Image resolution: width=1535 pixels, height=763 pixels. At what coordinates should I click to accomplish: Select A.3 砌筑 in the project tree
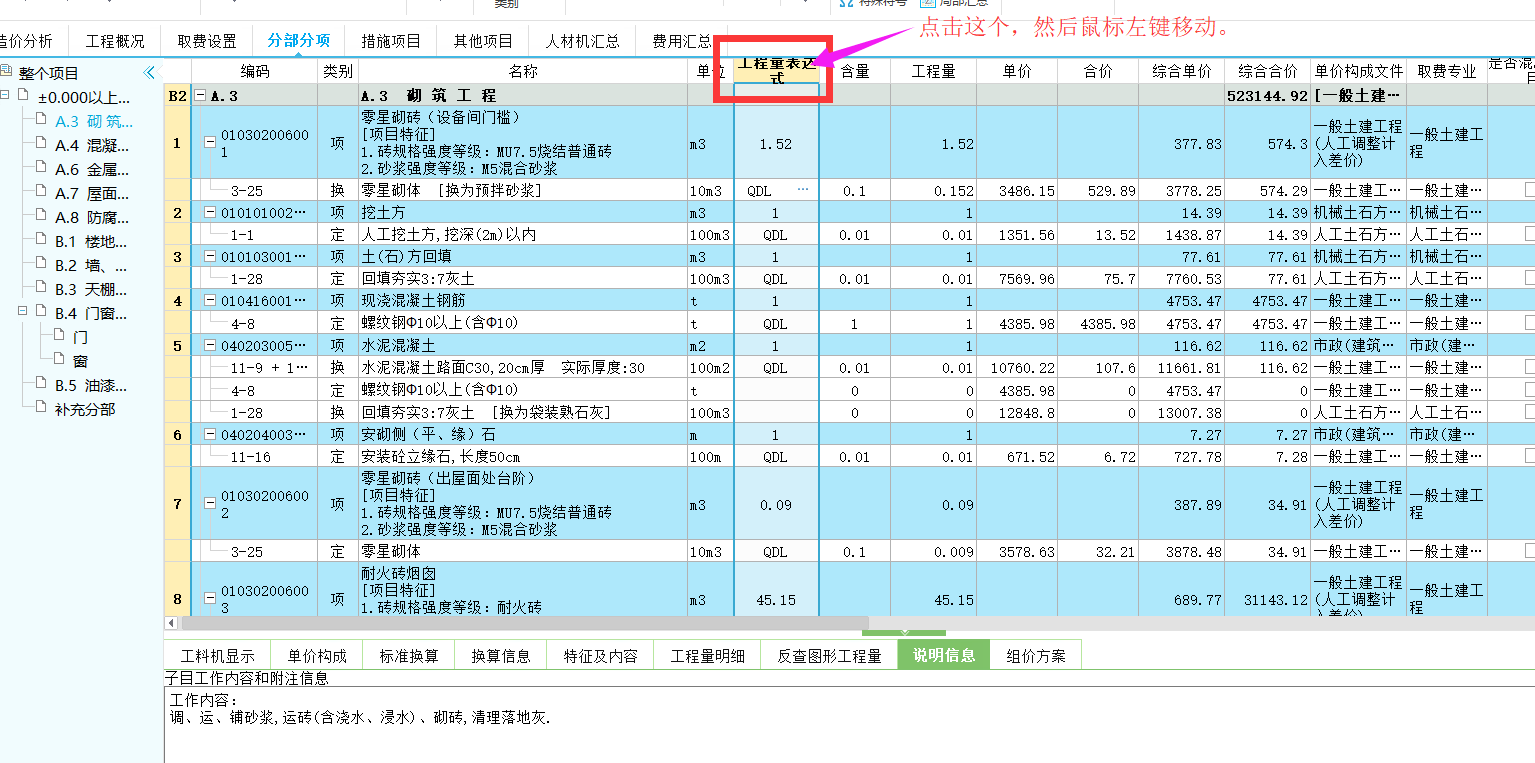point(94,121)
